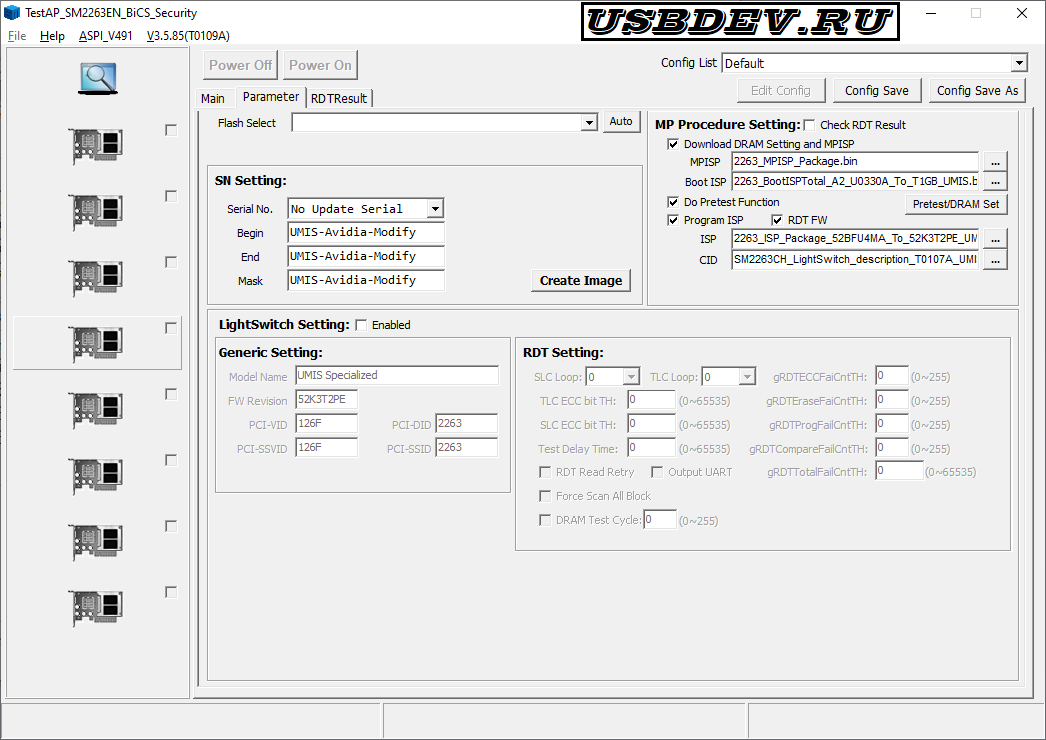This screenshot has width=1046, height=740.
Task: Tick the checkbox beside the eighth port
Action: pos(171,593)
